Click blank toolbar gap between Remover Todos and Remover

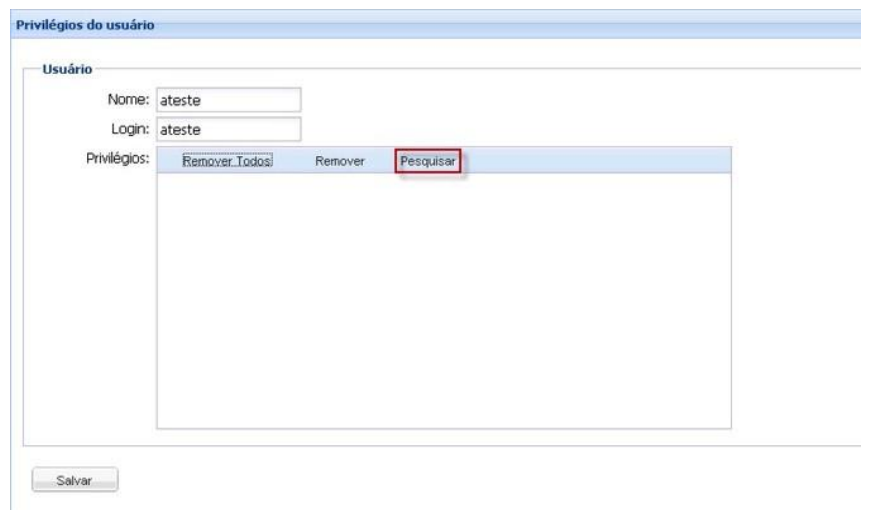pyautogui.click(x=293, y=161)
